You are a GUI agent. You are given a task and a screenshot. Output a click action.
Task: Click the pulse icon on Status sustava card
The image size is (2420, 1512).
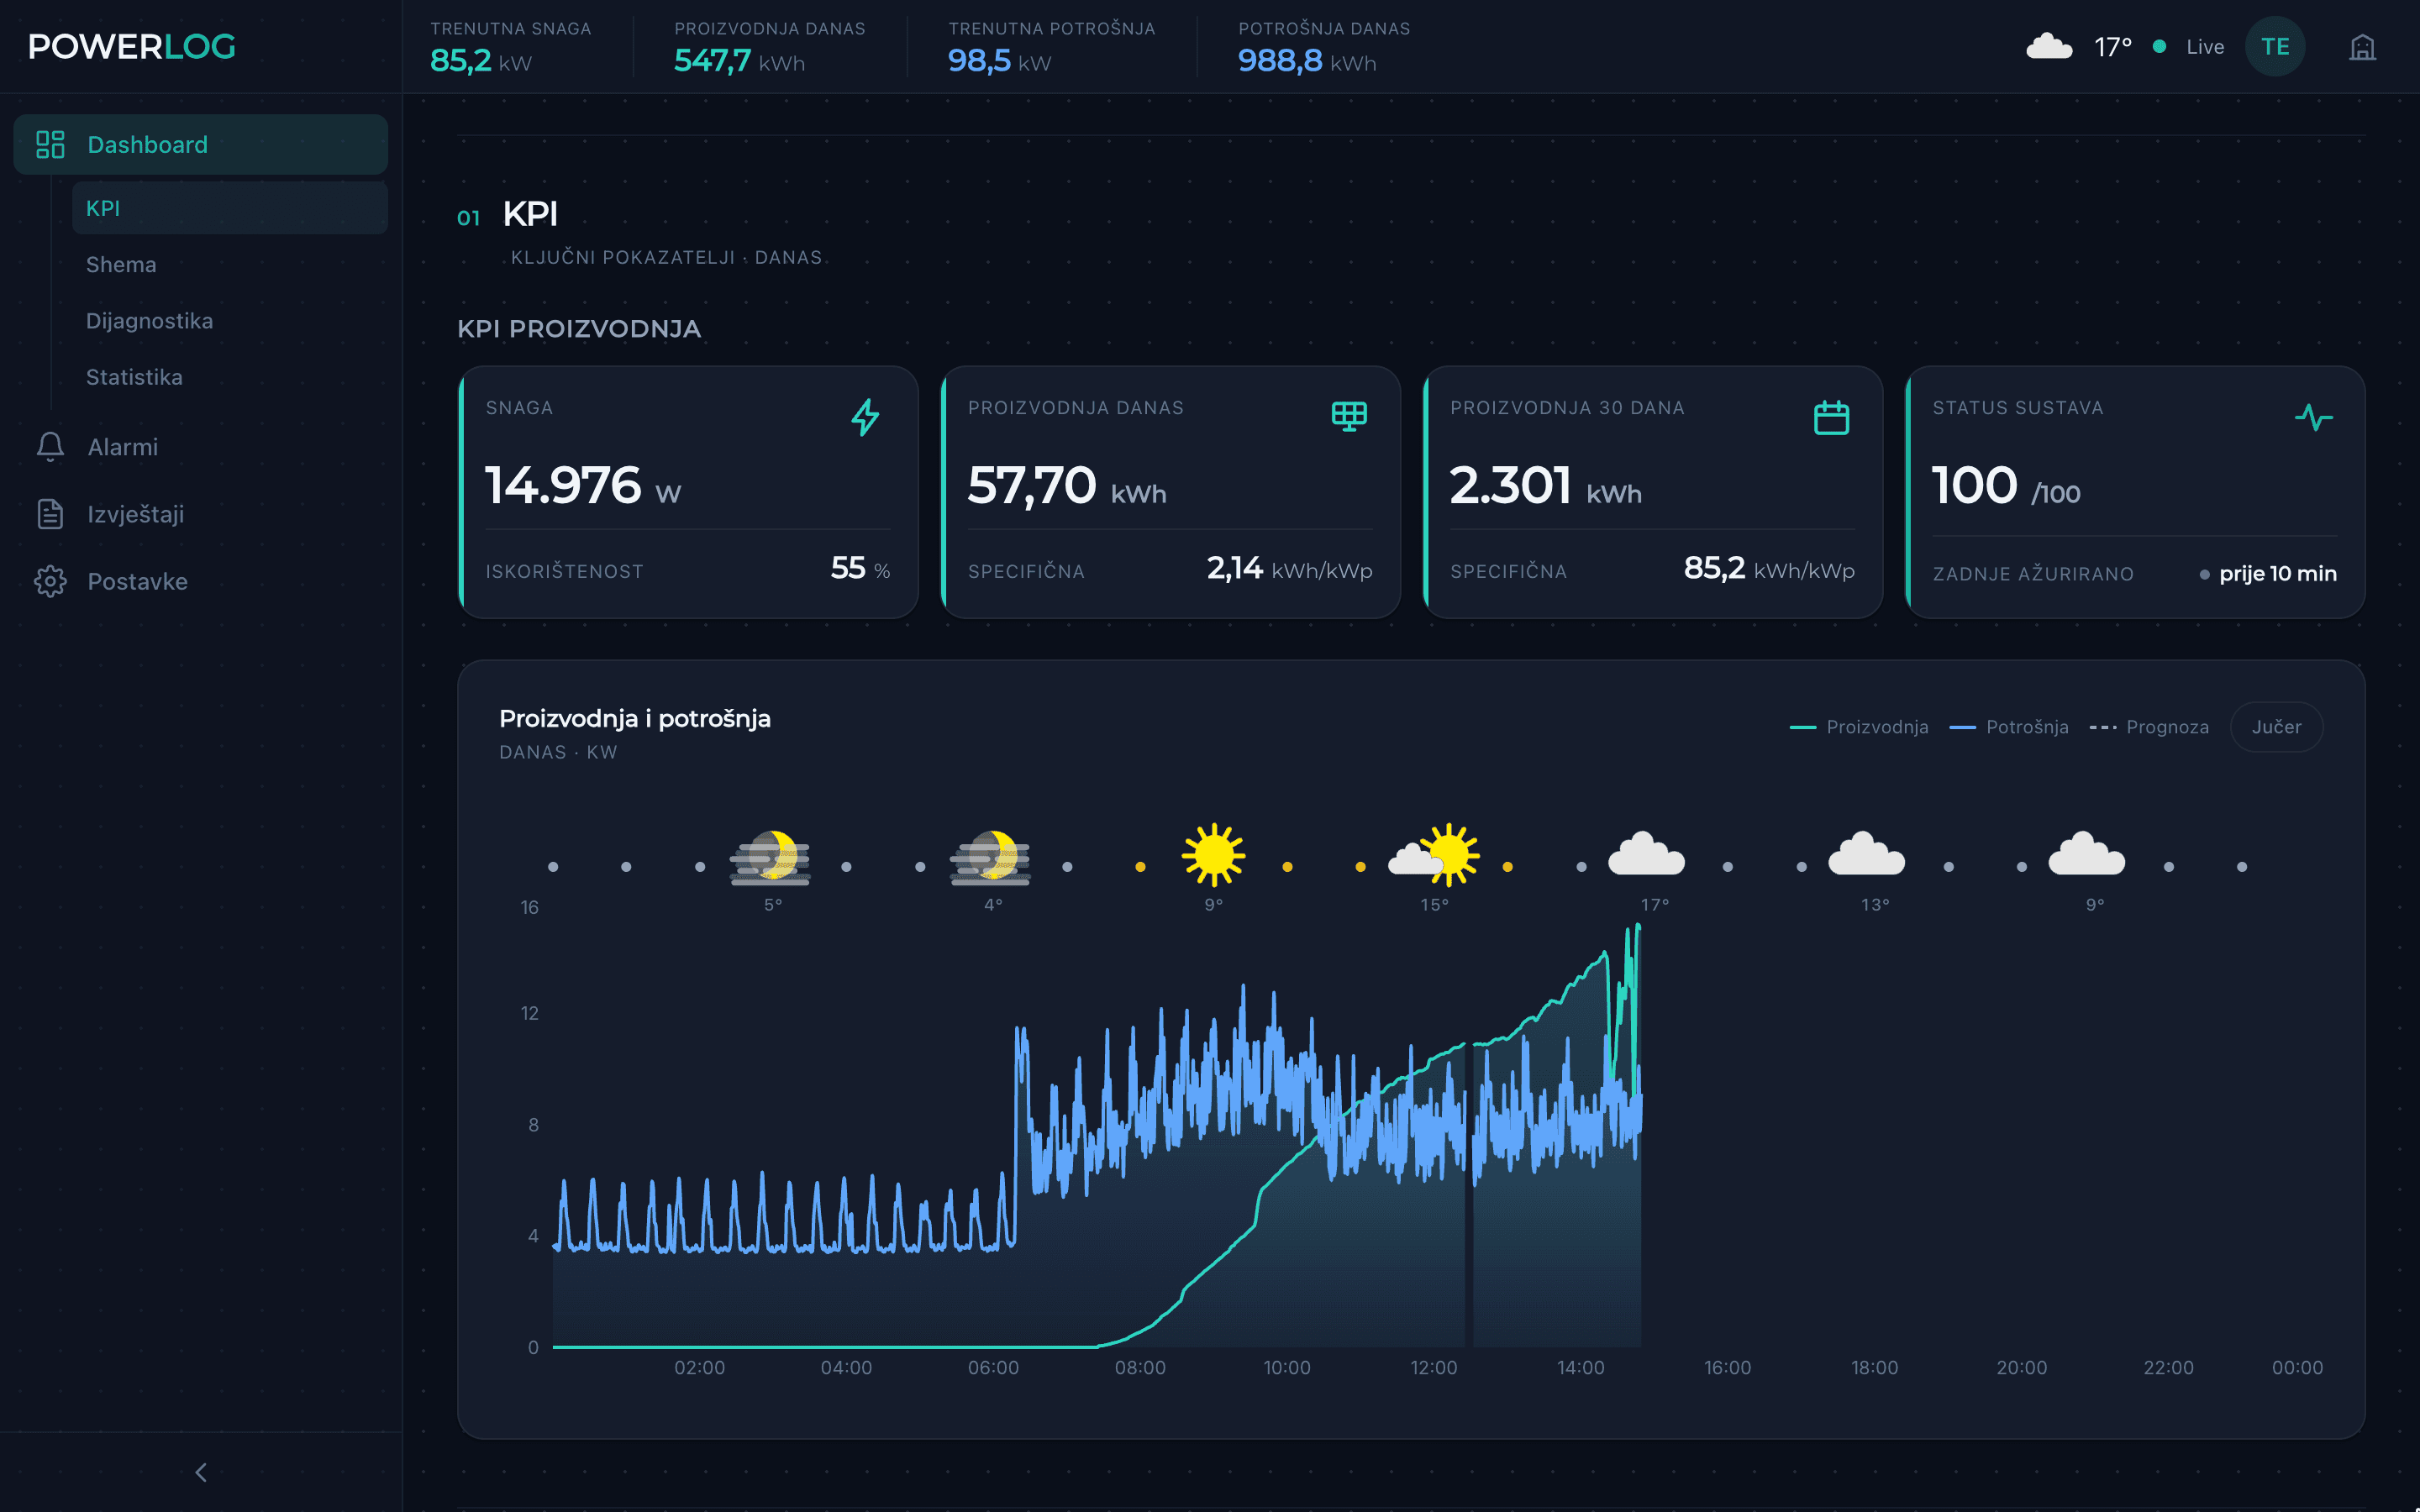tap(2313, 417)
